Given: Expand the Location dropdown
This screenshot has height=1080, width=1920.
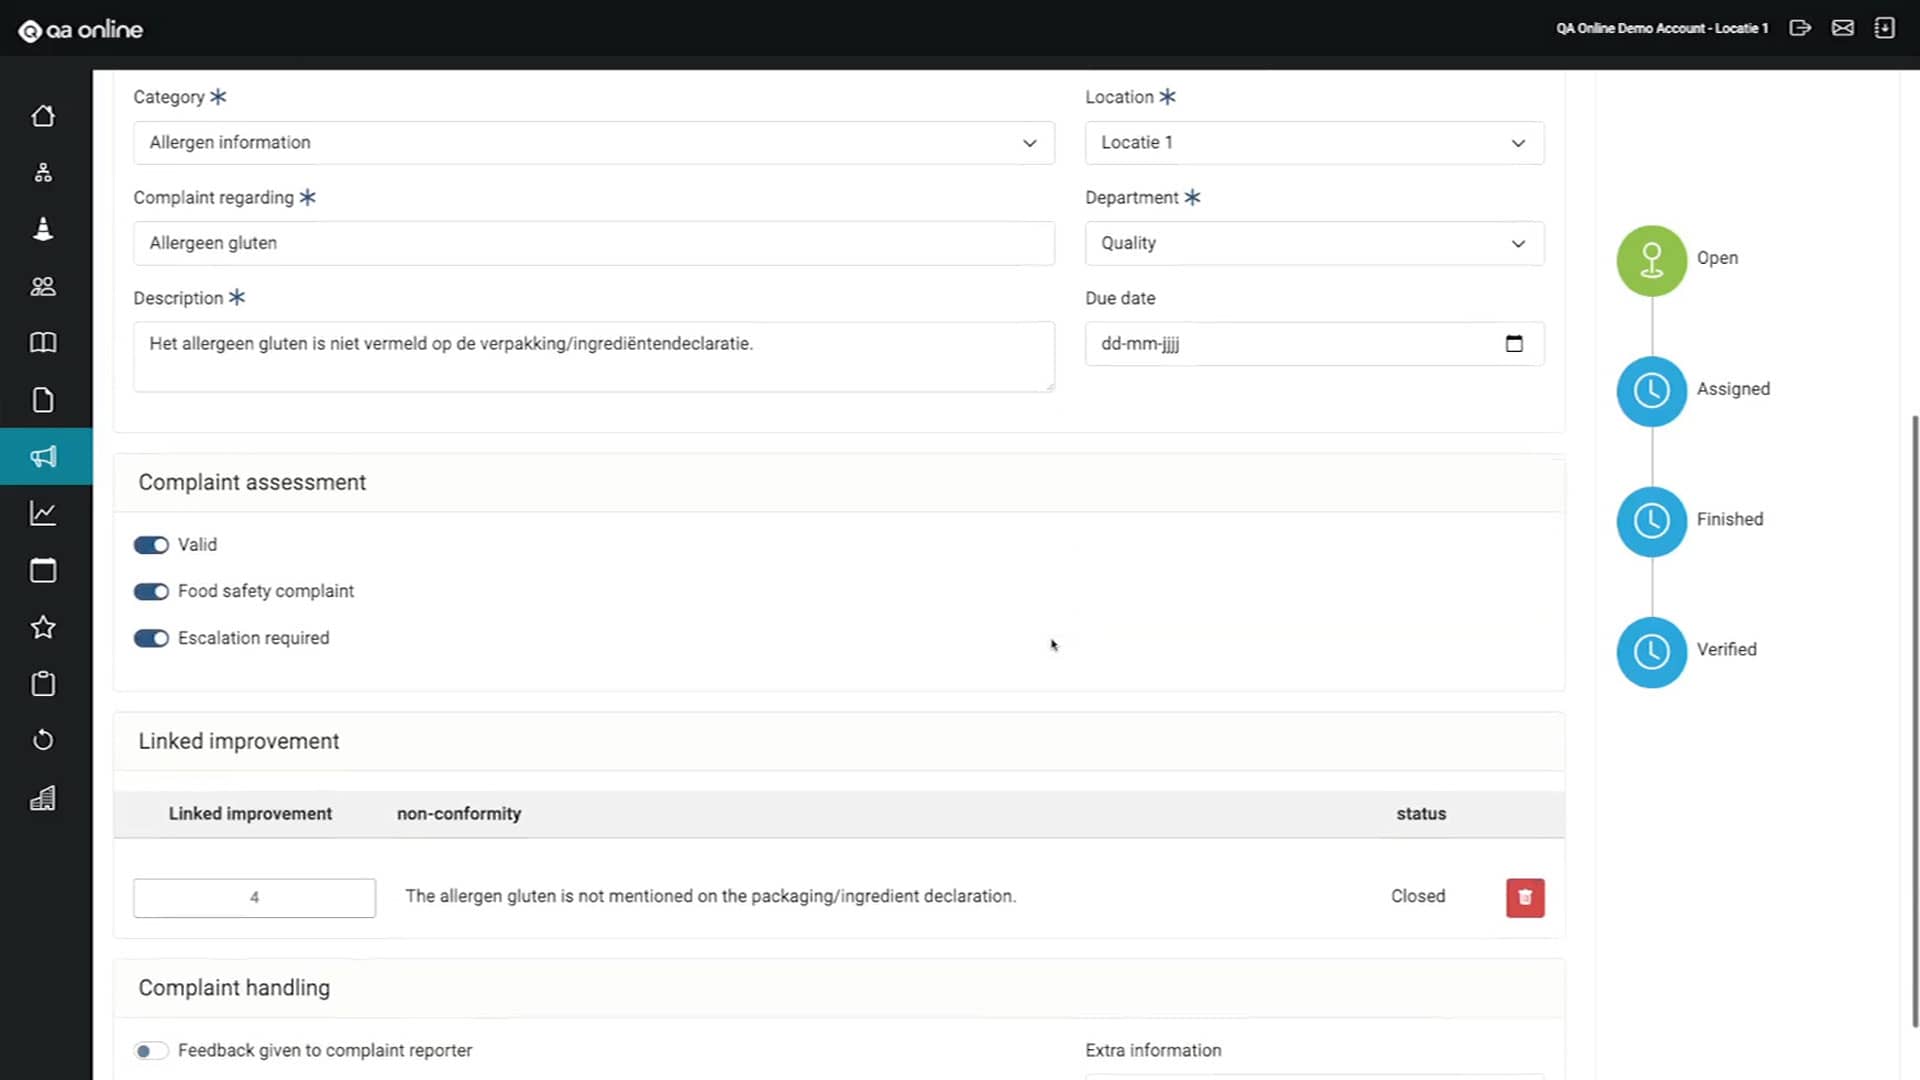Looking at the screenshot, I should tap(1311, 141).
